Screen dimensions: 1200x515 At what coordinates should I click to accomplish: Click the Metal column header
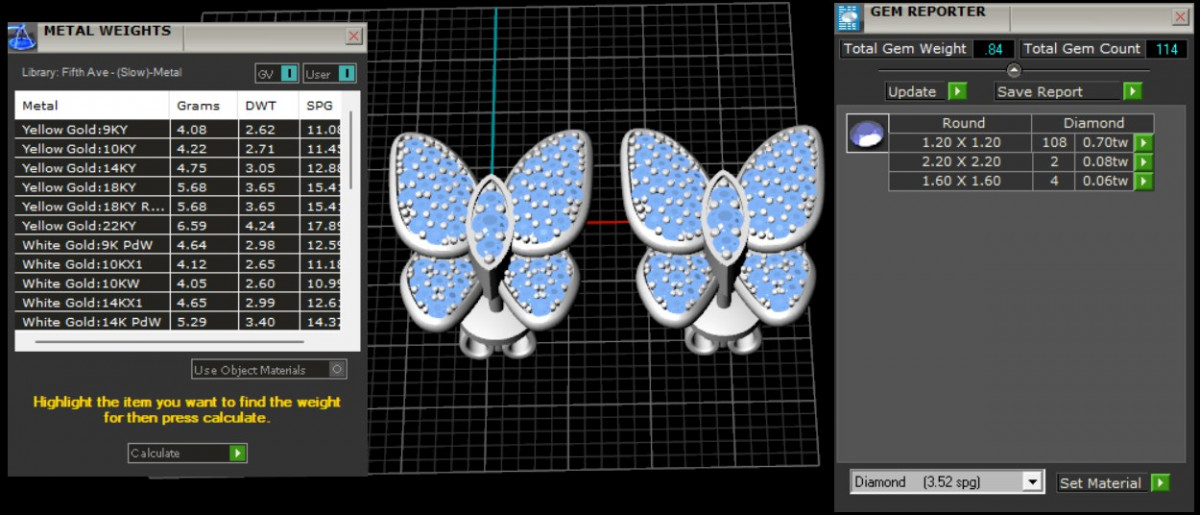[92, 105]
